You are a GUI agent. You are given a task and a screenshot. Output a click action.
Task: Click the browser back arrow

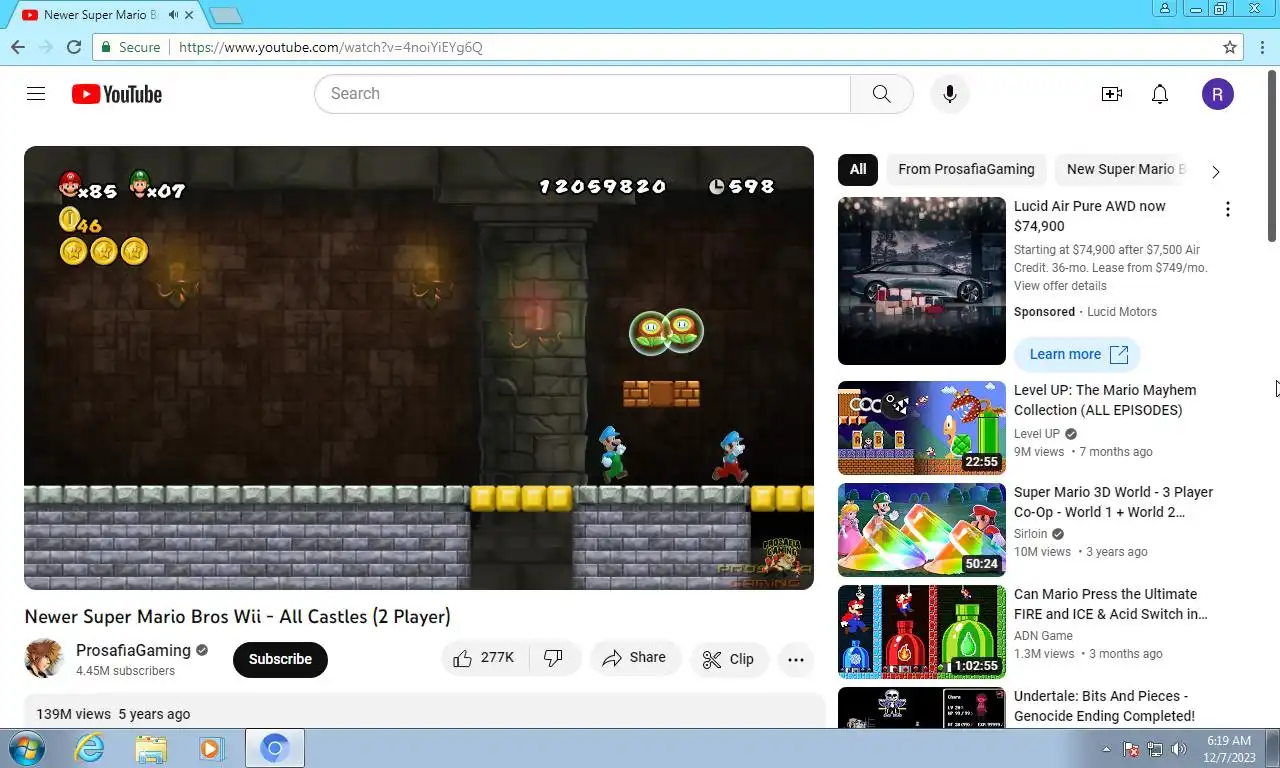[18, 47]
